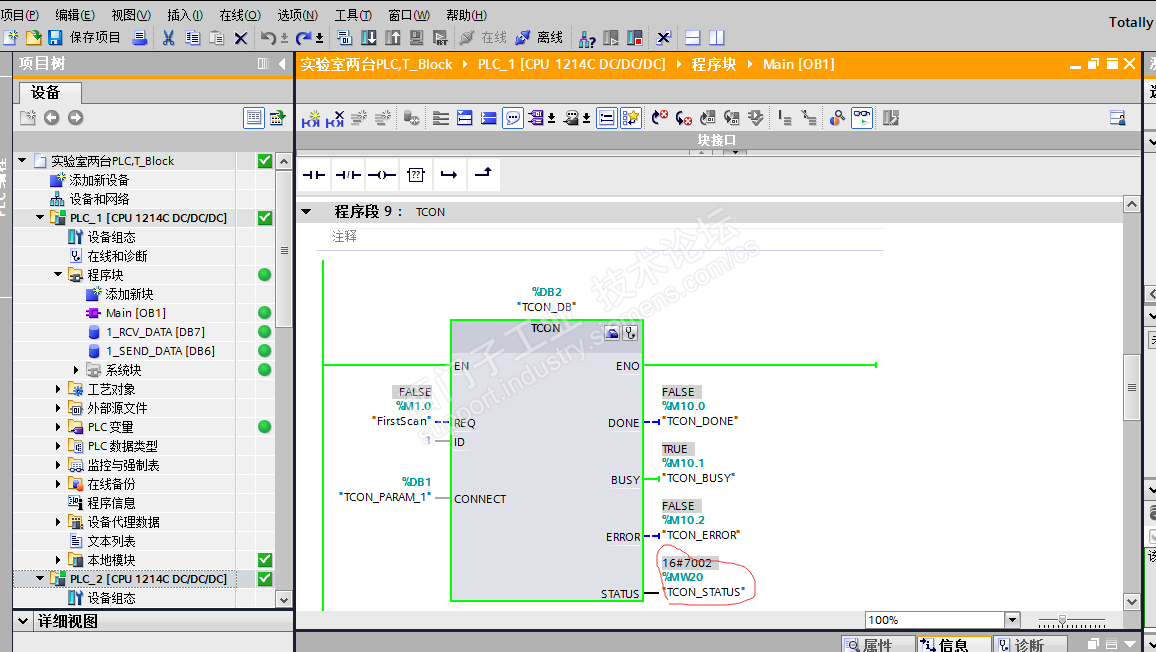The height and width of the screenshot is (652, 1156).
Task: Open all networks icon
Action: coord(464,118)
